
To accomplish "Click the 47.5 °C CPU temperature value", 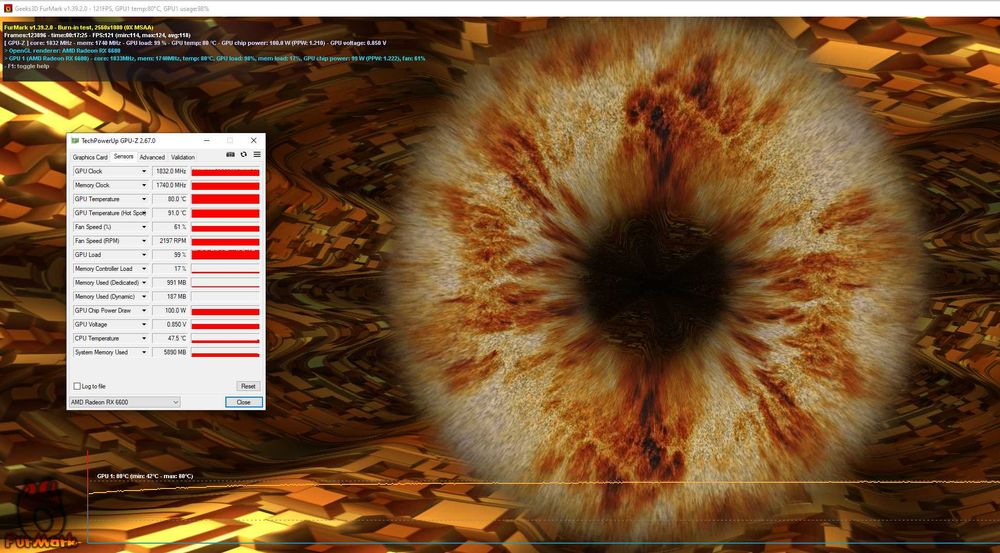I will [170, 339].
